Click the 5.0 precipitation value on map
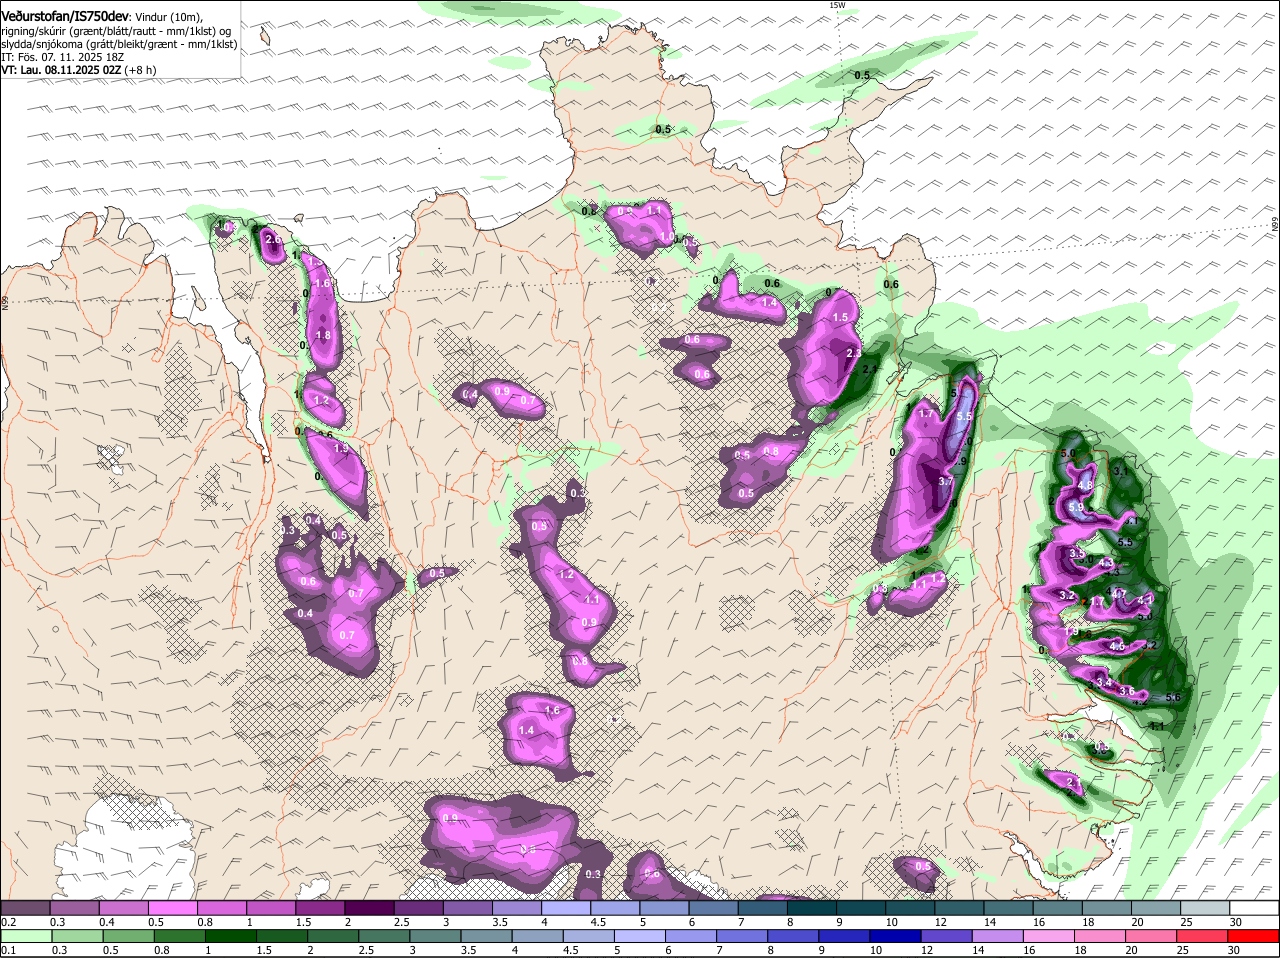This screenshot has width=1280, height=958. click(1067, 453)
